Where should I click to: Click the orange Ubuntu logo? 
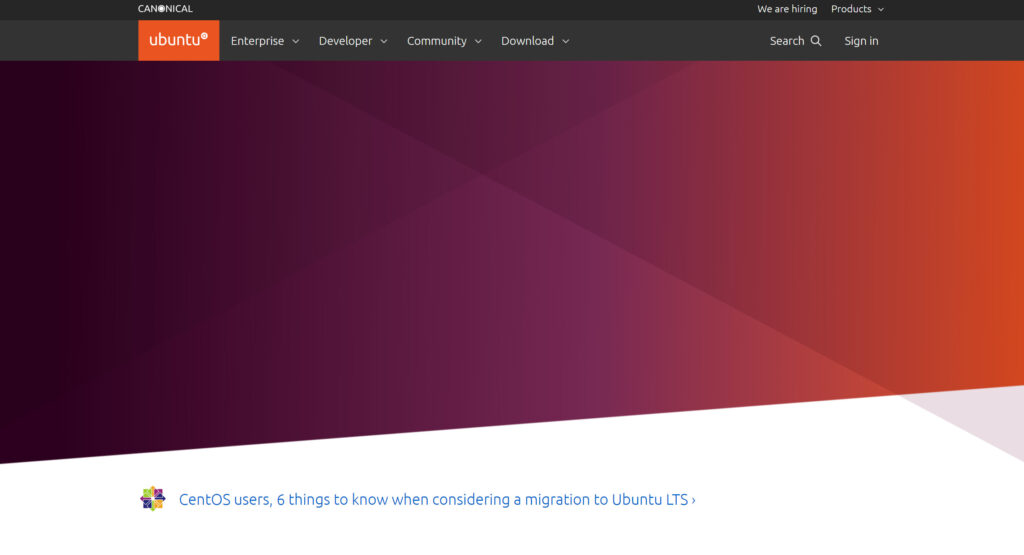178,40
